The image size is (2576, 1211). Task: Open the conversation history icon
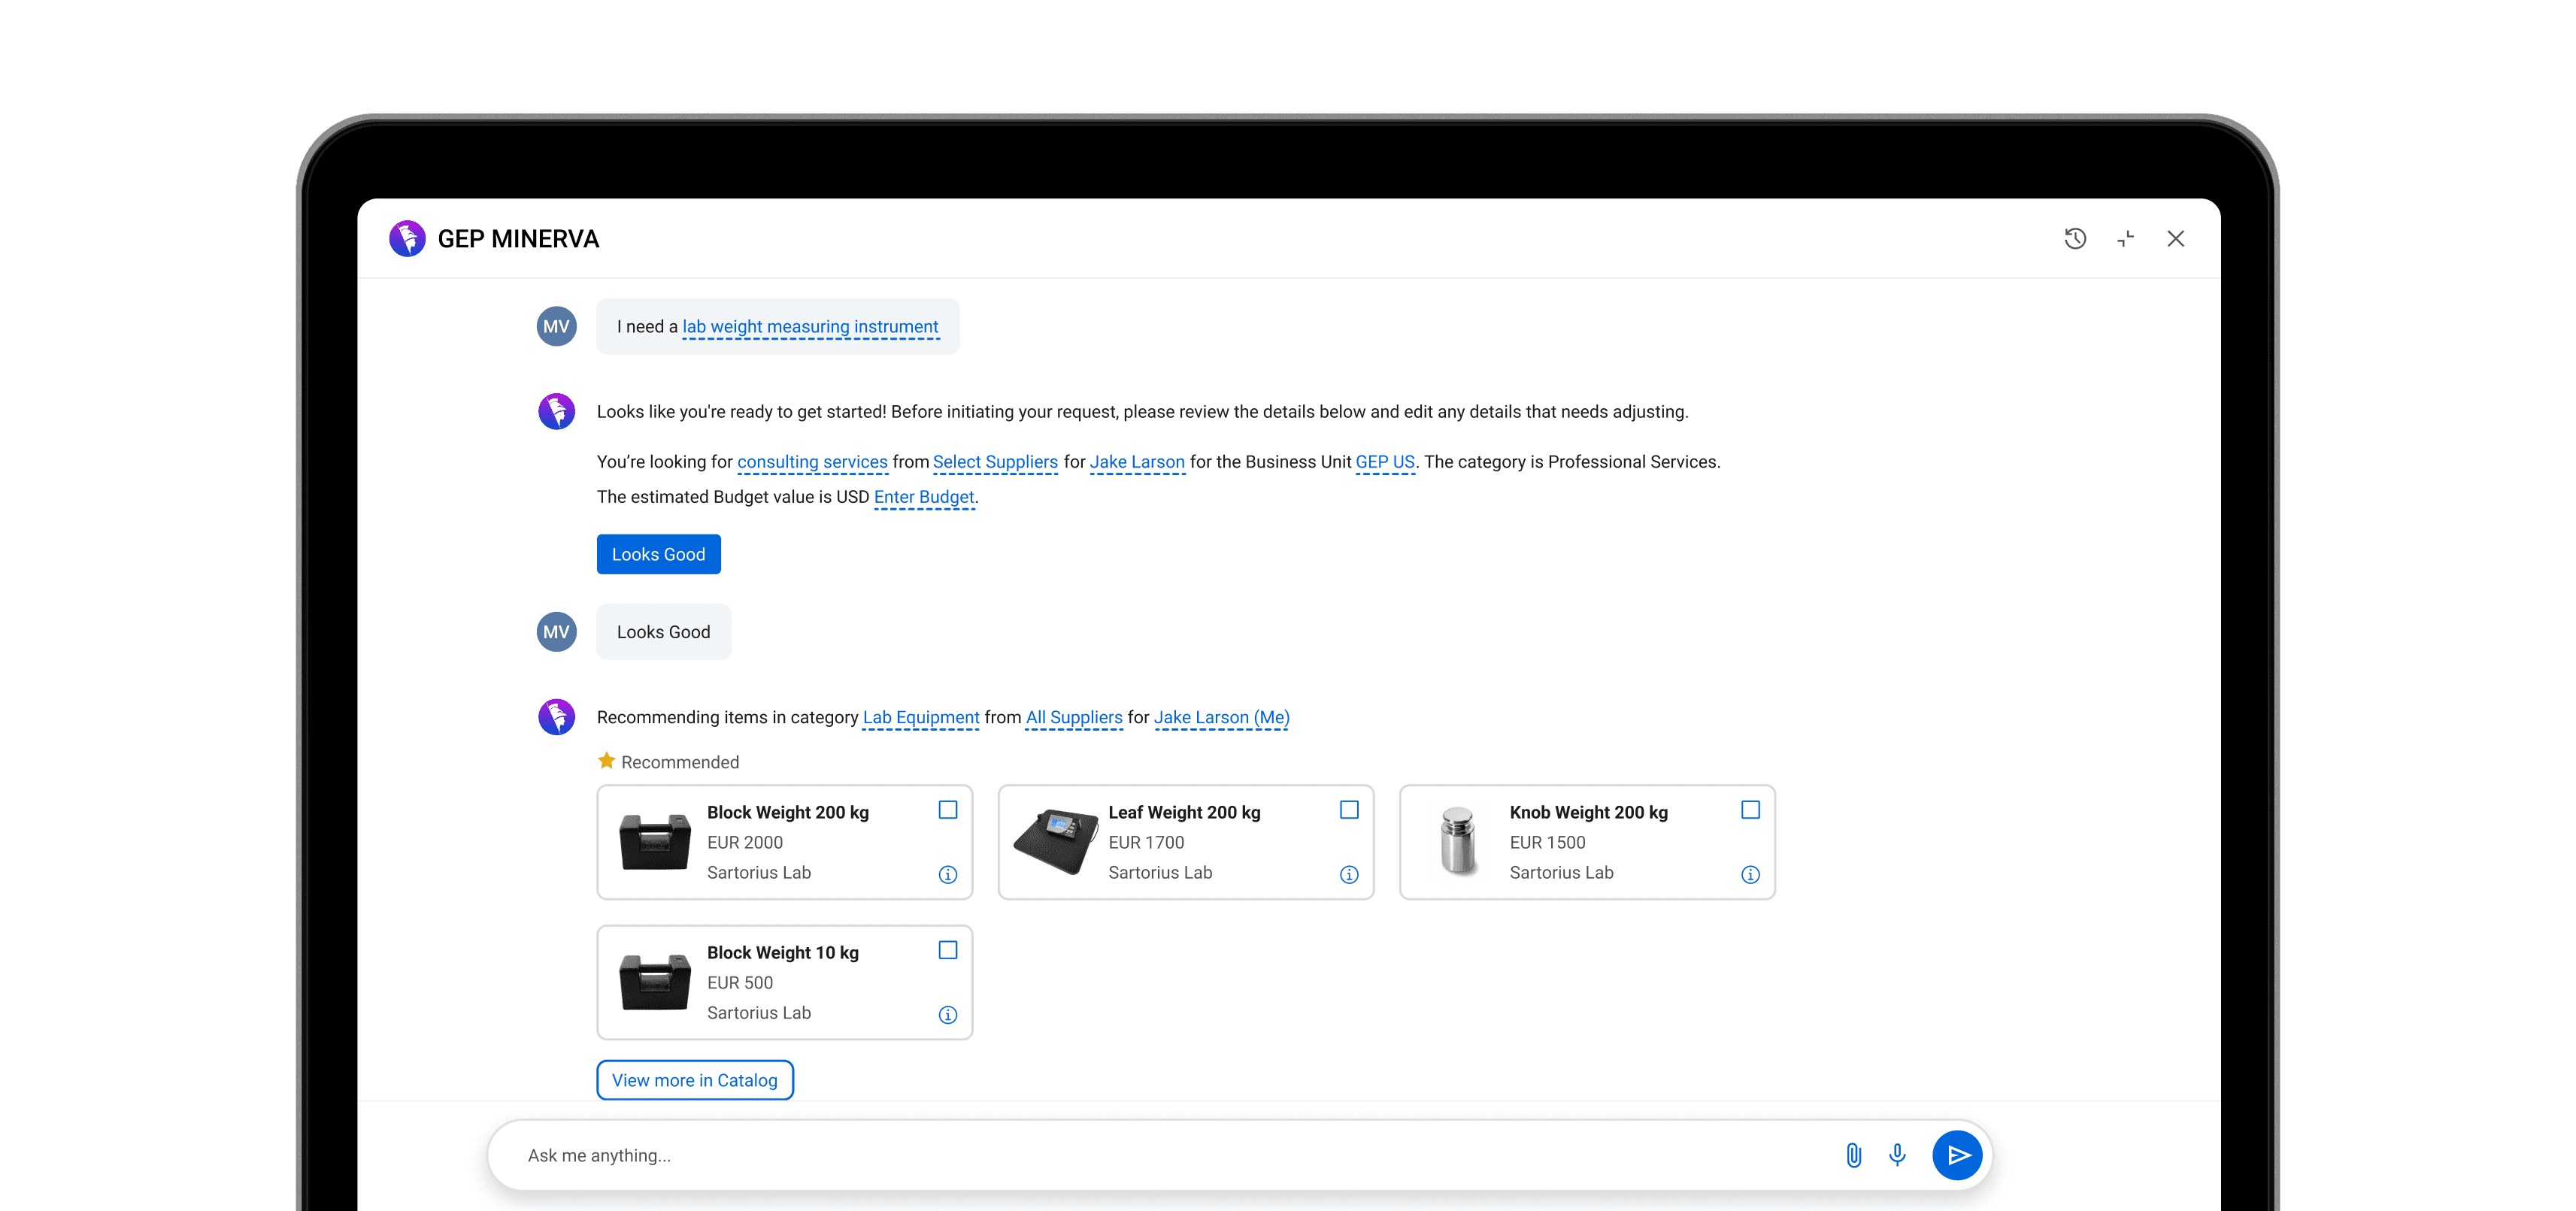pos(2075,238)
